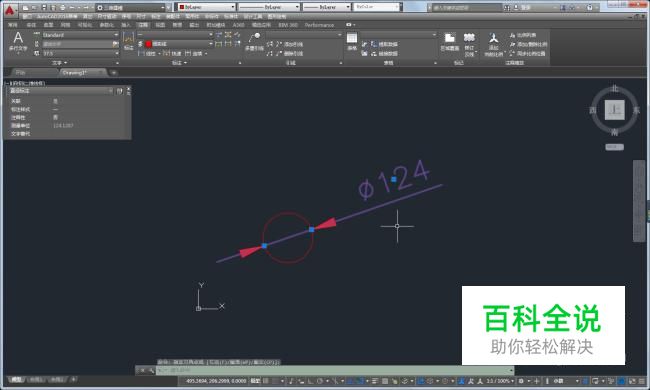Click the Add Leader icon
The width and height of the screenshot is (650, 390).
[279, 44]
